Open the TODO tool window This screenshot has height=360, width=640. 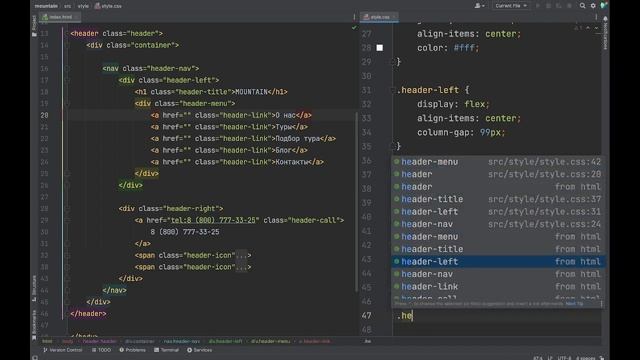click(x=101, y=350)
